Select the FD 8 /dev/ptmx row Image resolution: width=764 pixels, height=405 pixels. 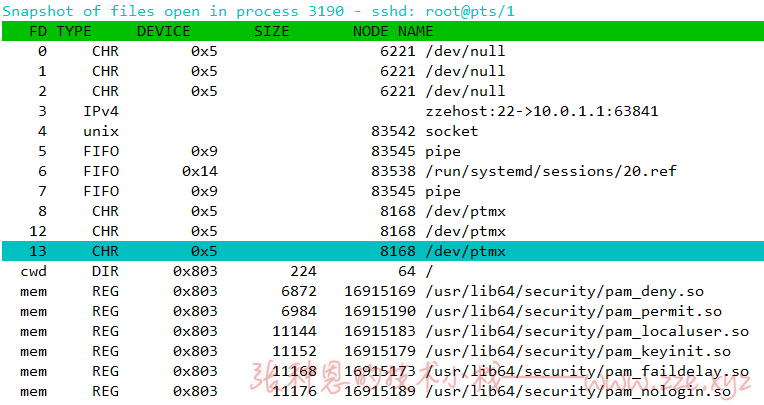pyautogui.click(x=382, y=211)
